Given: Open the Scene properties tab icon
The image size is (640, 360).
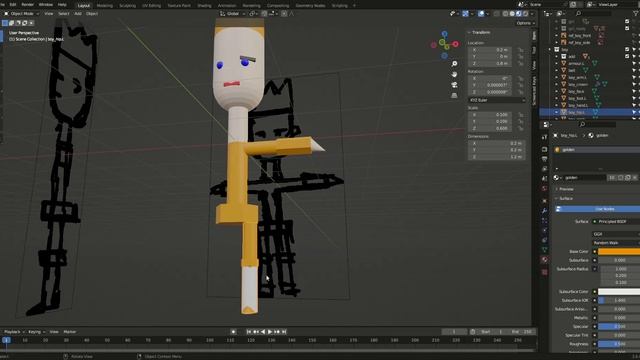Looking at the screenshot, I should click(544, 178).
